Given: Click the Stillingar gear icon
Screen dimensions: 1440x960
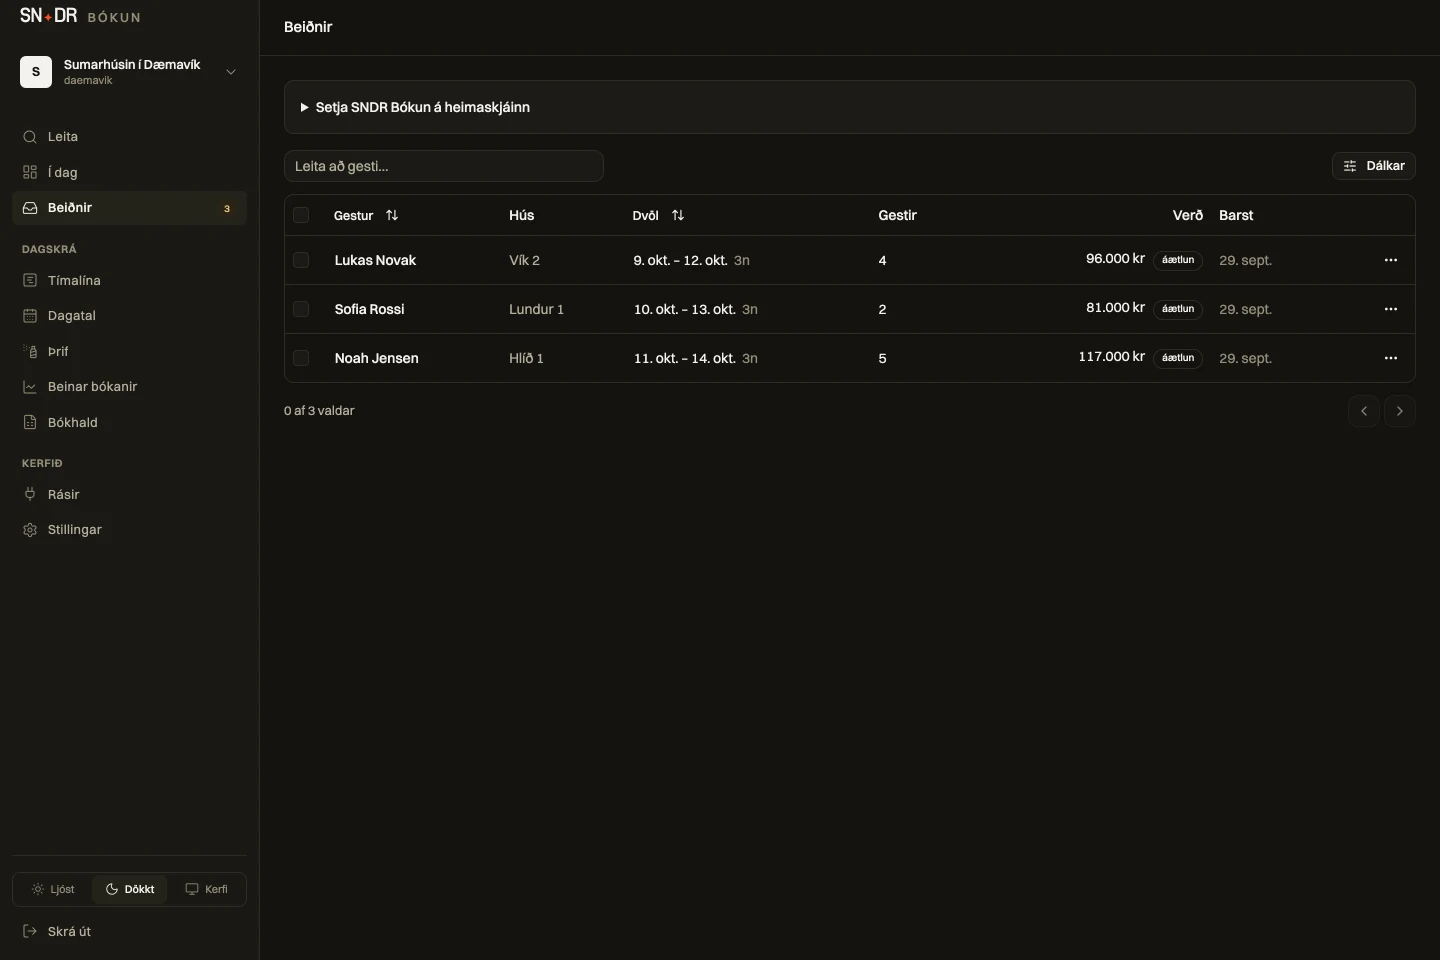Looking at the screenshot, I should [x=30, y=529].
